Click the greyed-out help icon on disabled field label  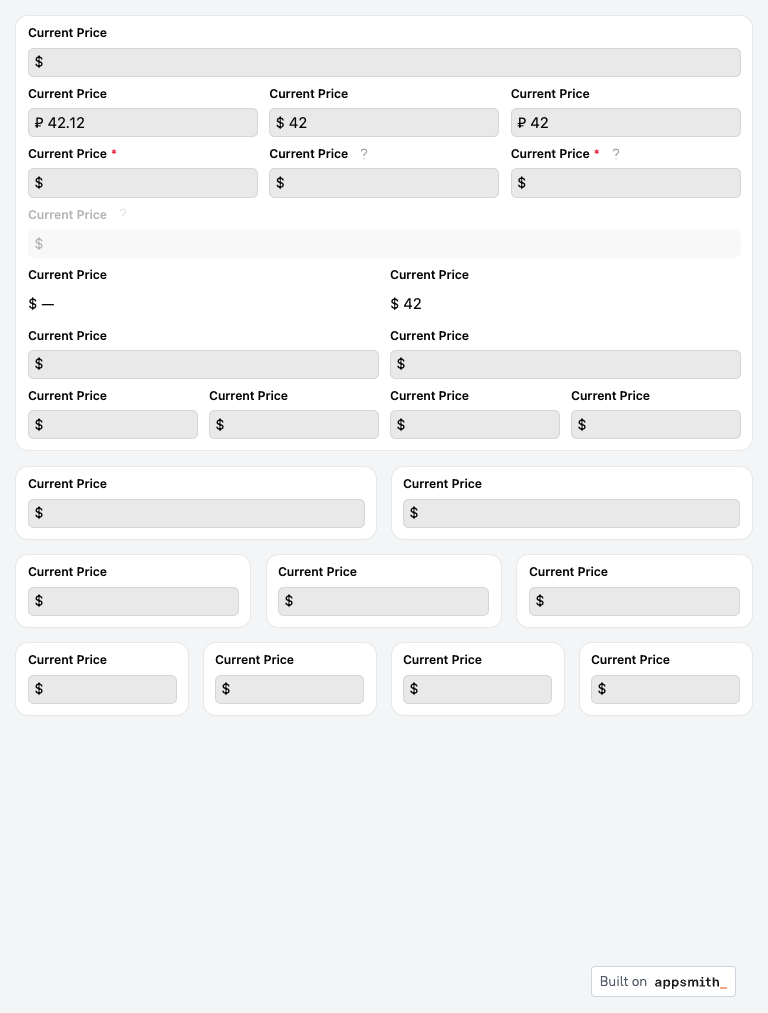pos(123,214)
